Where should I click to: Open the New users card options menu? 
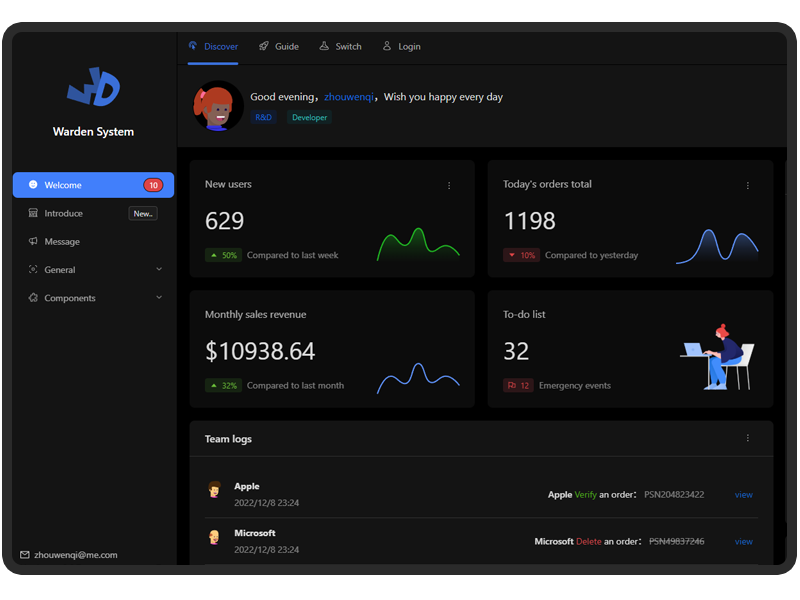(x=449, y=185)
